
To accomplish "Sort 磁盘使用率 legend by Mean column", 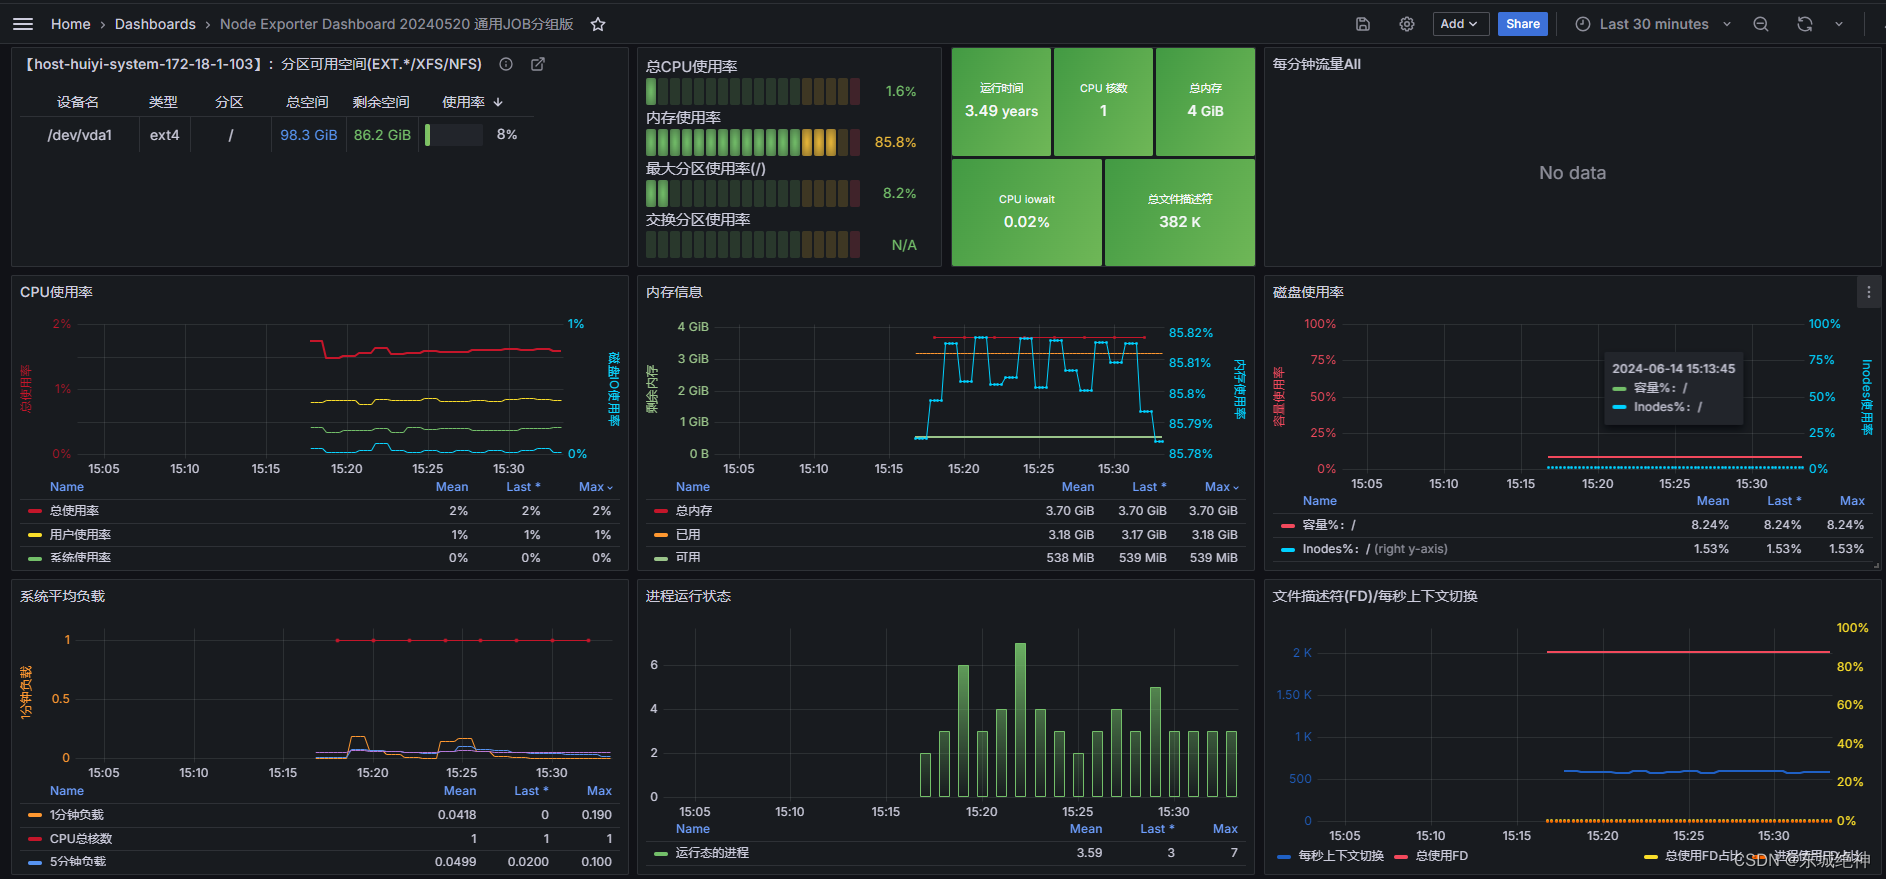I will pos(1713,501).
